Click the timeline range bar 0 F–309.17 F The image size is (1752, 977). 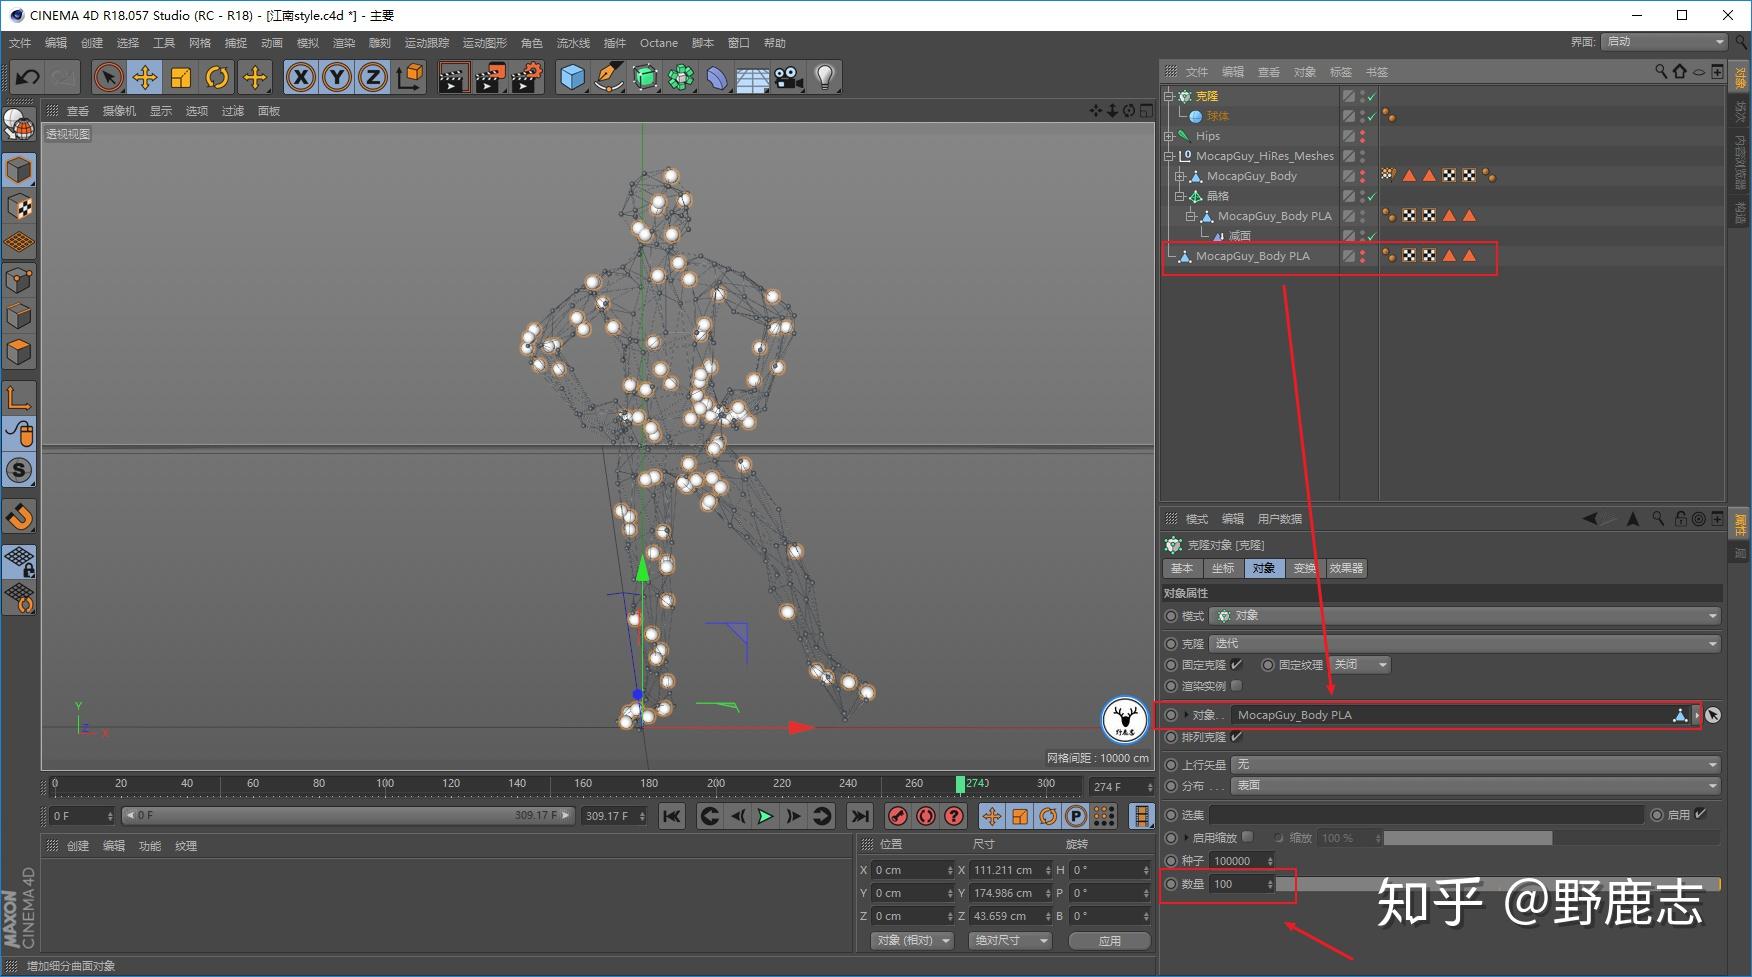(348, 816)
